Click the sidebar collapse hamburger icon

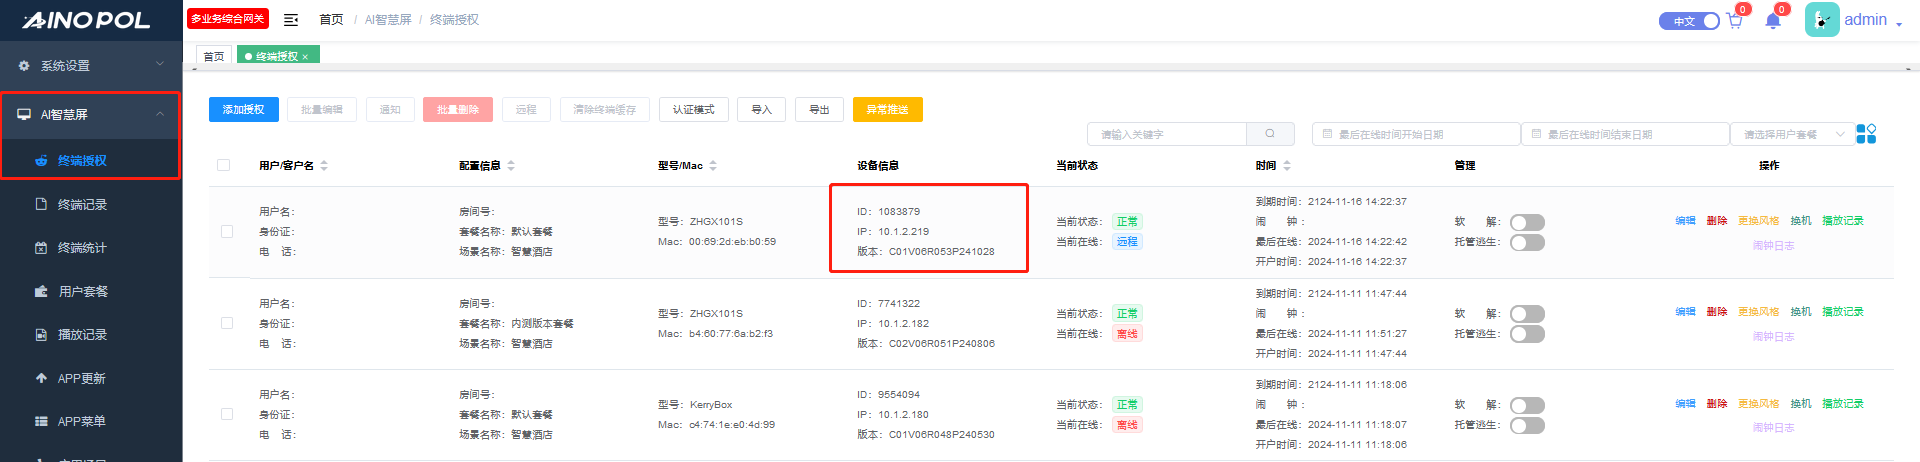pos(291,20)
